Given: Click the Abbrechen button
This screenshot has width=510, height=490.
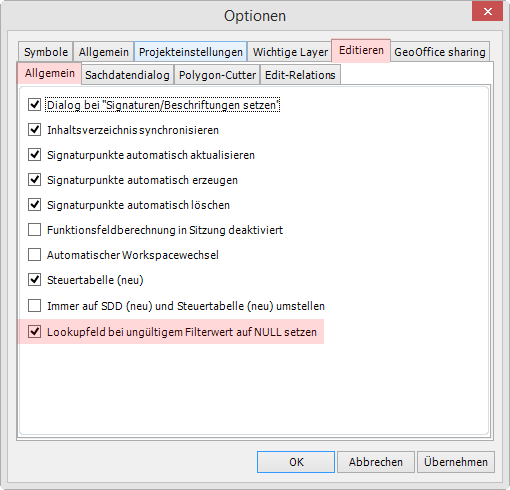Looking at the screenshot, I should click(376, 462).
